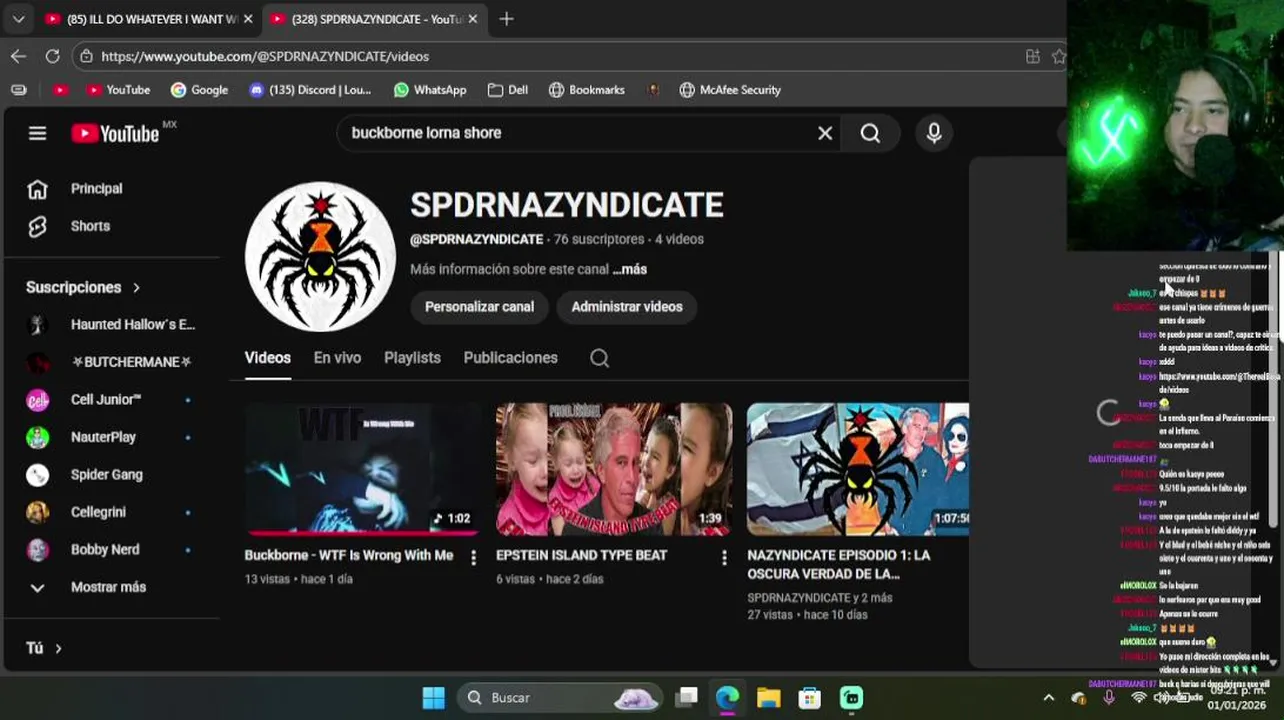Open Microsoft Edge from the taskbar
Image resolution: width=1284 pixels, height=720 pixels.
pyautogui.click(x=727, y=698)
